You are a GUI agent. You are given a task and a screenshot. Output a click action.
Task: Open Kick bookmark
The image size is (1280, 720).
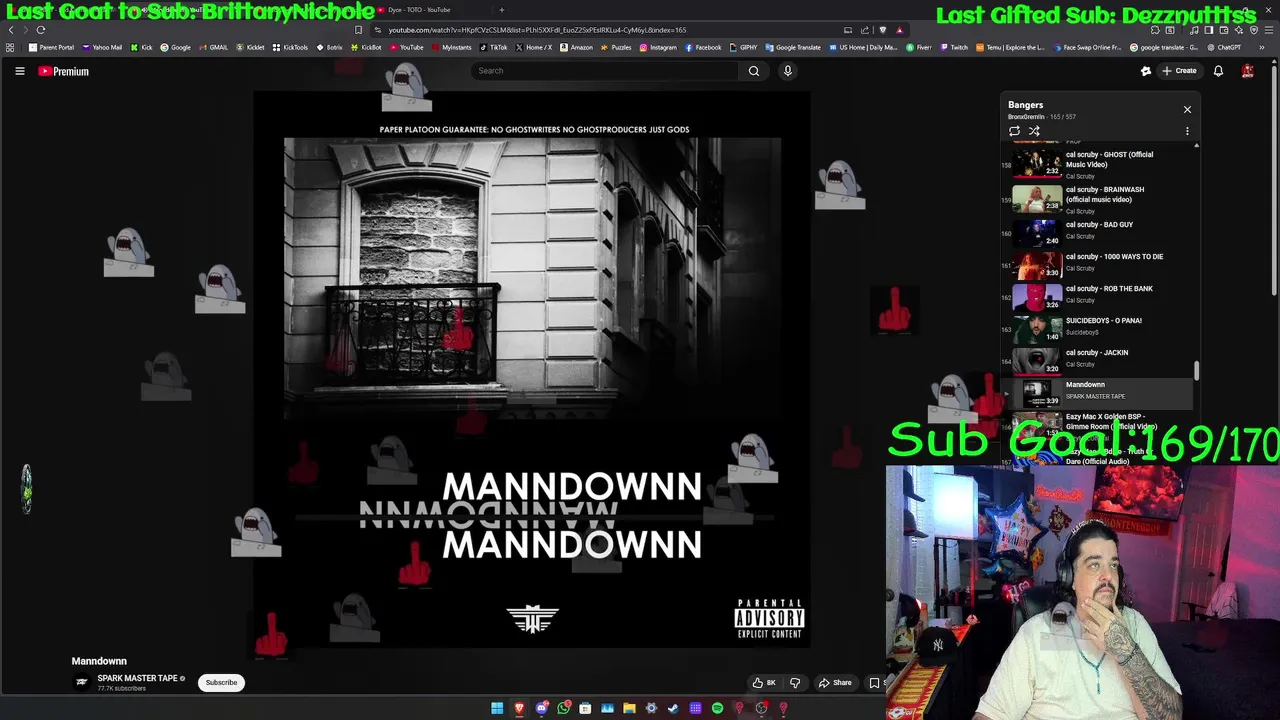(x=142, y=47)
